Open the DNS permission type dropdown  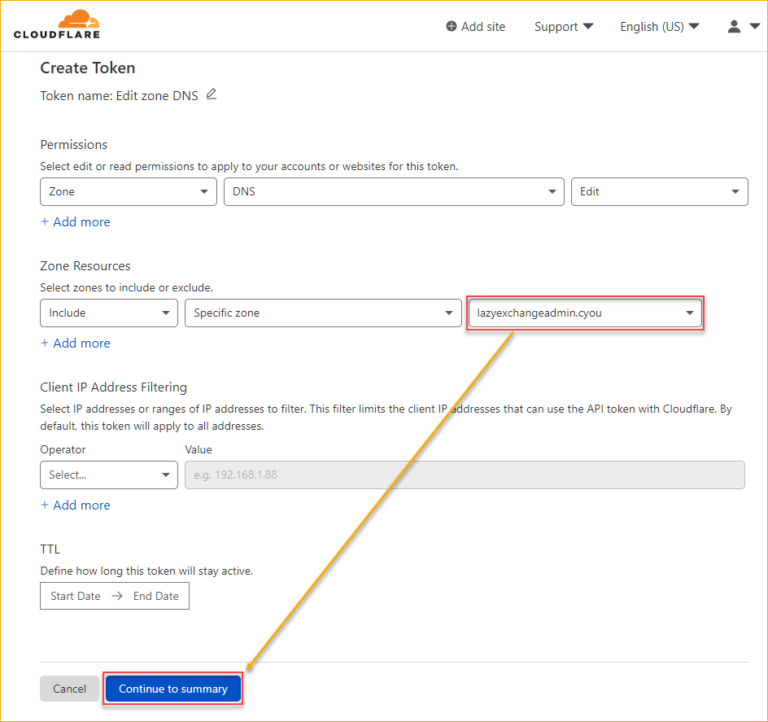(x=394, y=192)
